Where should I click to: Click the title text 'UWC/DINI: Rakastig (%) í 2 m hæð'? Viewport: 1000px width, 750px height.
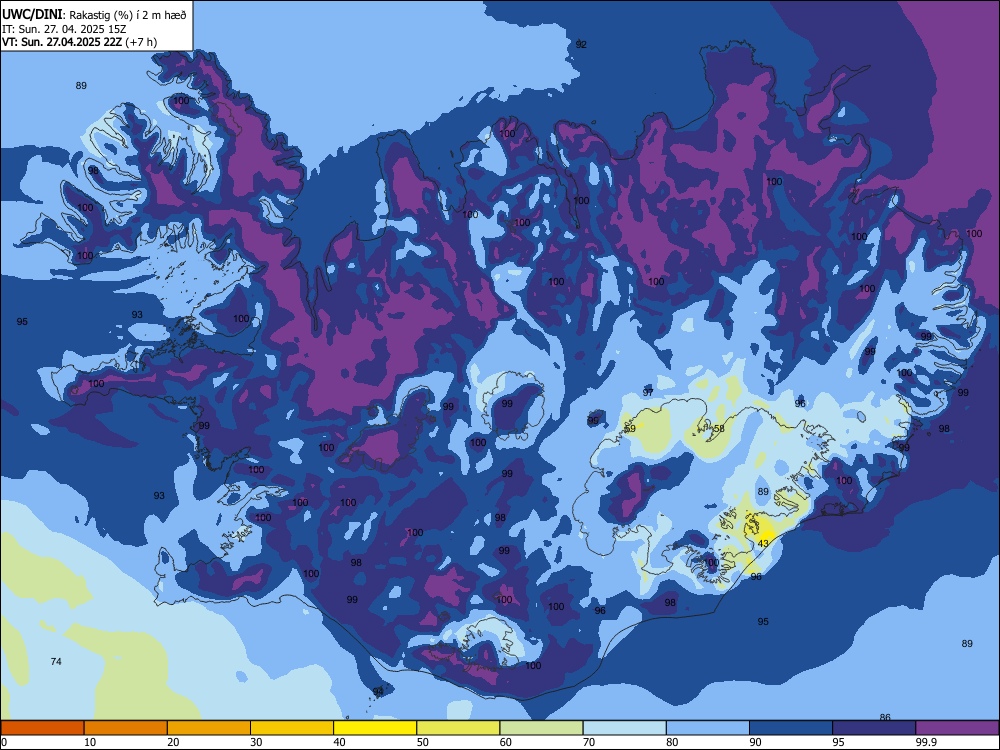click(94, 15)
